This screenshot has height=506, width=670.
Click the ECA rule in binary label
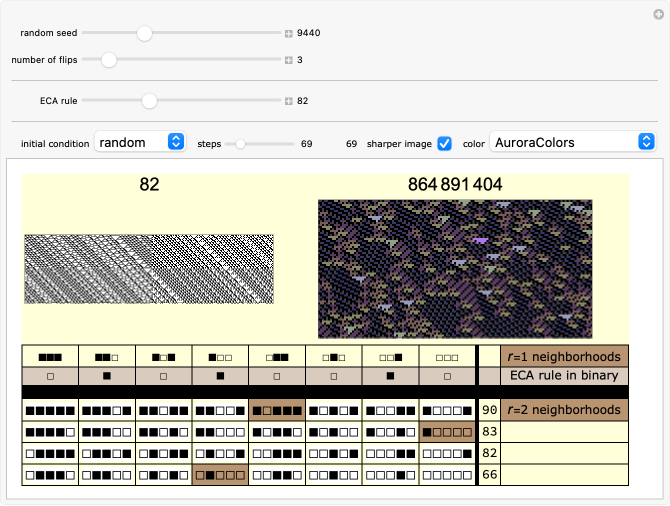click(x=564, y=376)
